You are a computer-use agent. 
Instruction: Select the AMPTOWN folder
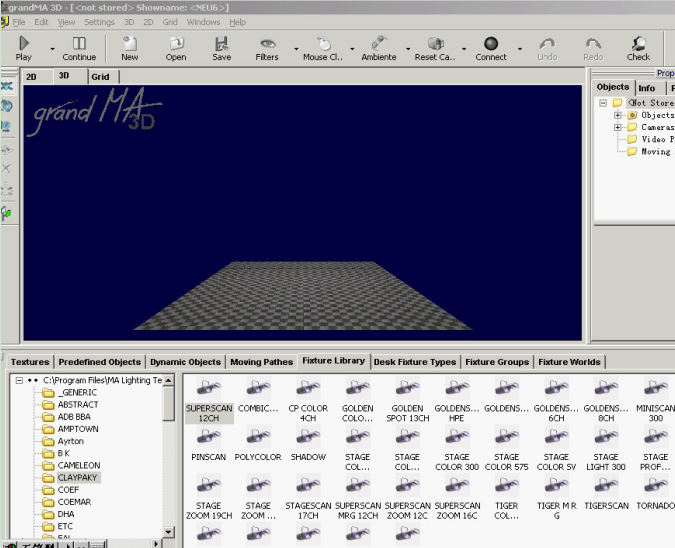(x=78, y=429)
